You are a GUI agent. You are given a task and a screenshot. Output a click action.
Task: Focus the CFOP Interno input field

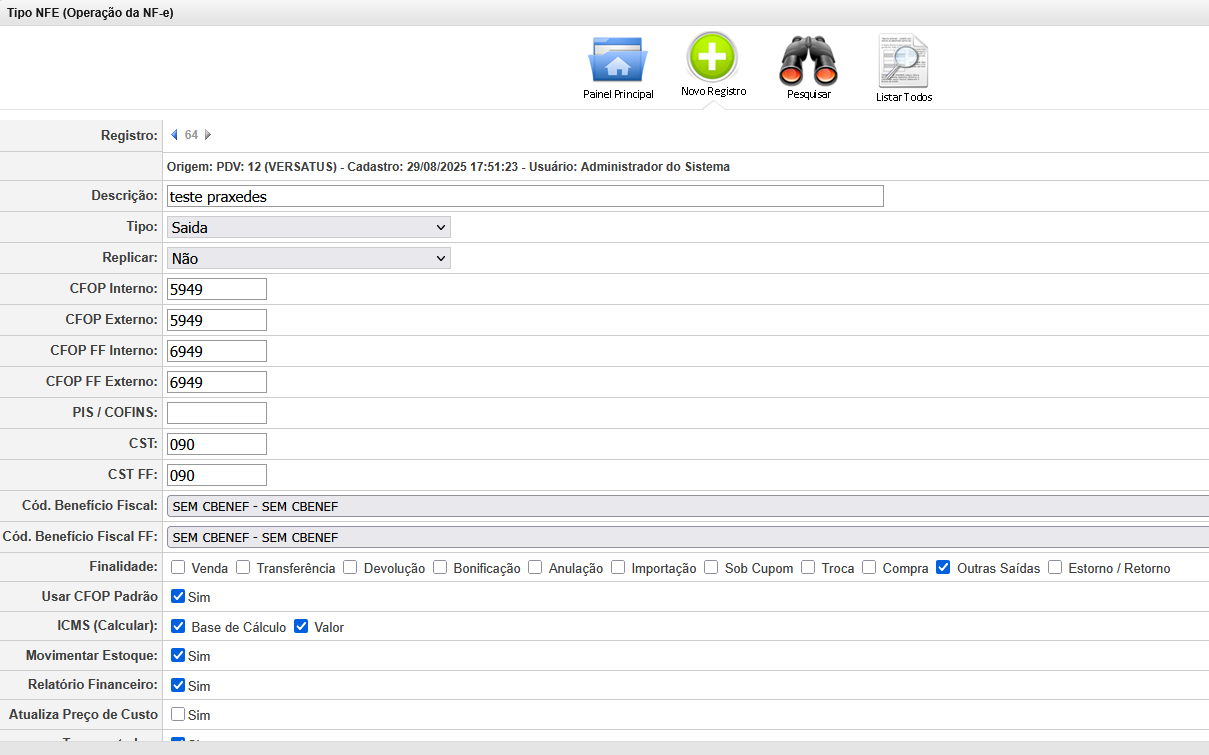point(217,289)
